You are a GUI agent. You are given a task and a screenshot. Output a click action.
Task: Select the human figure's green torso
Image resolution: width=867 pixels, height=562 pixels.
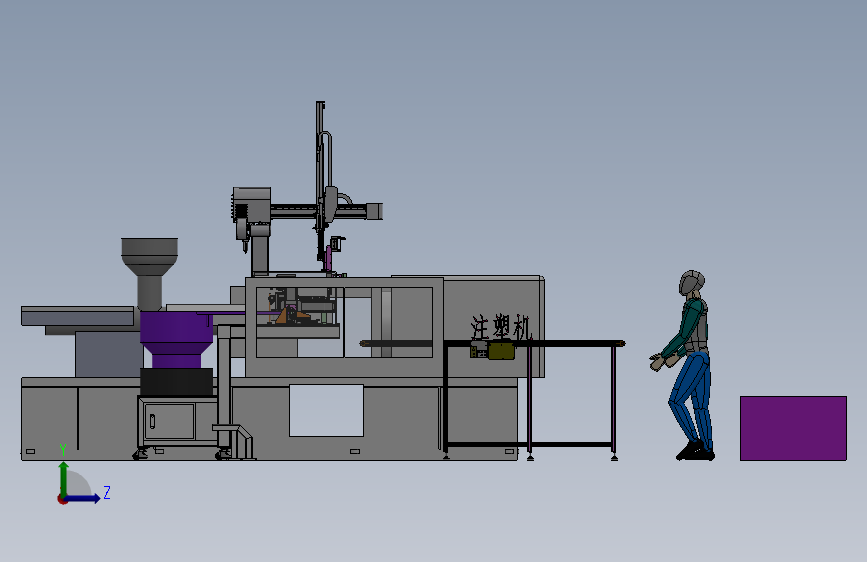pos(691,326)
